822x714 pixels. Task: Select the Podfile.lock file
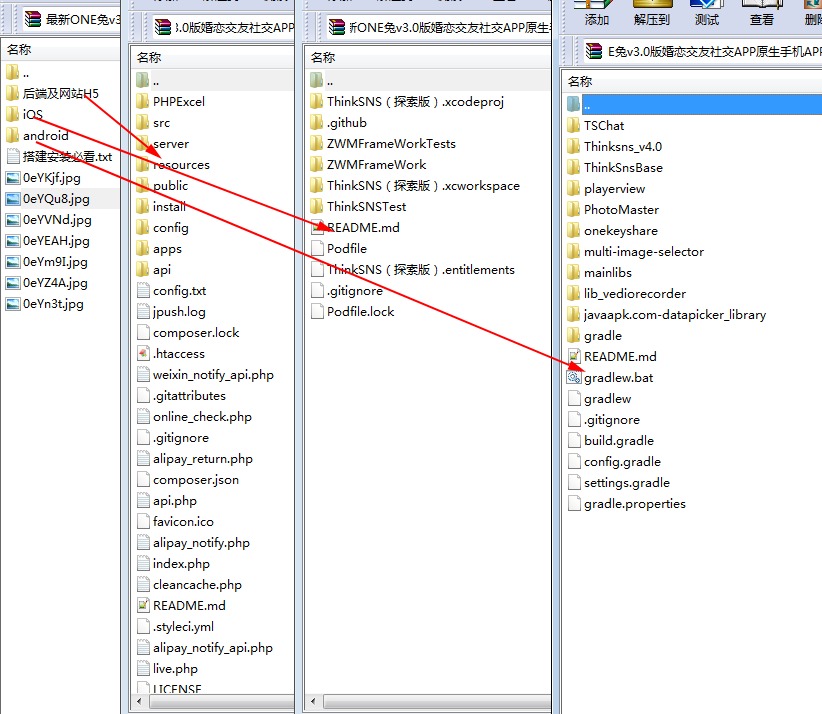click(360, 312)
